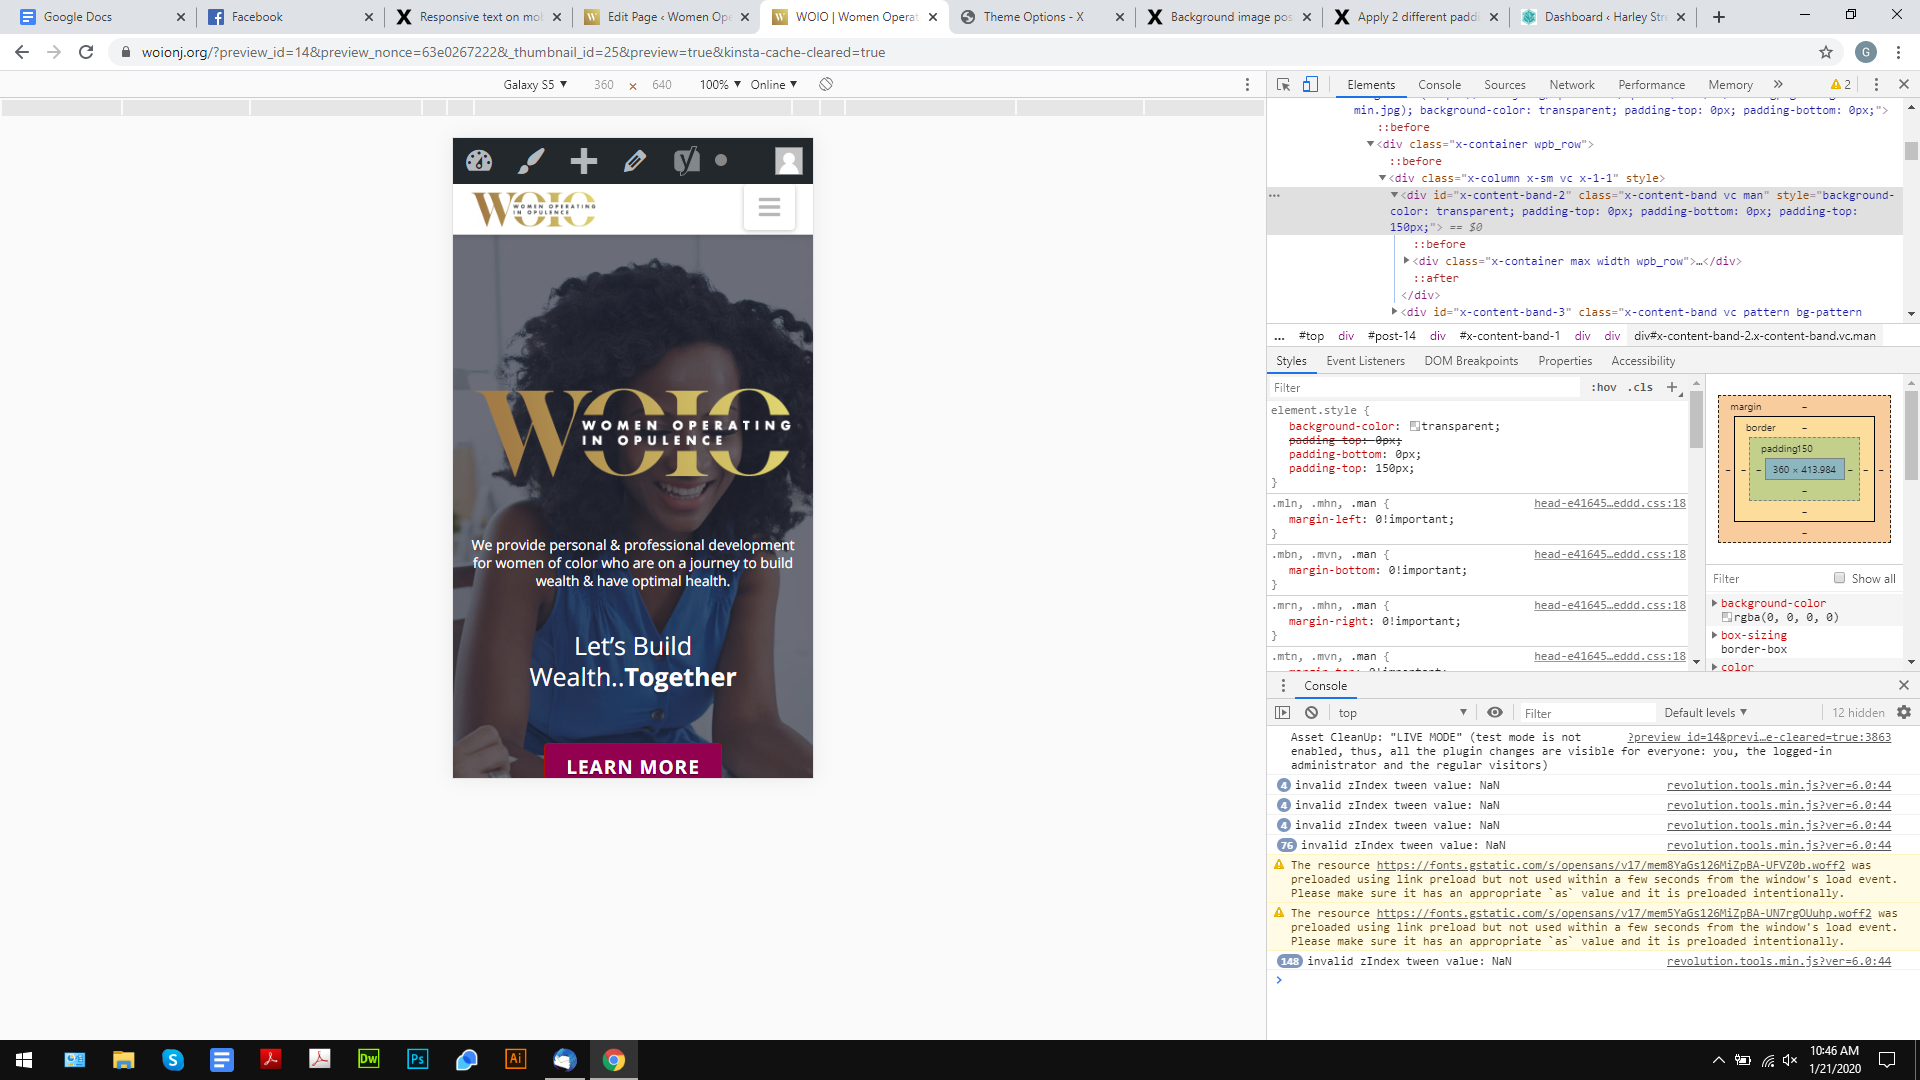Click the warnings count badge in DevTools
1920x1080 pixels.
1841,85
